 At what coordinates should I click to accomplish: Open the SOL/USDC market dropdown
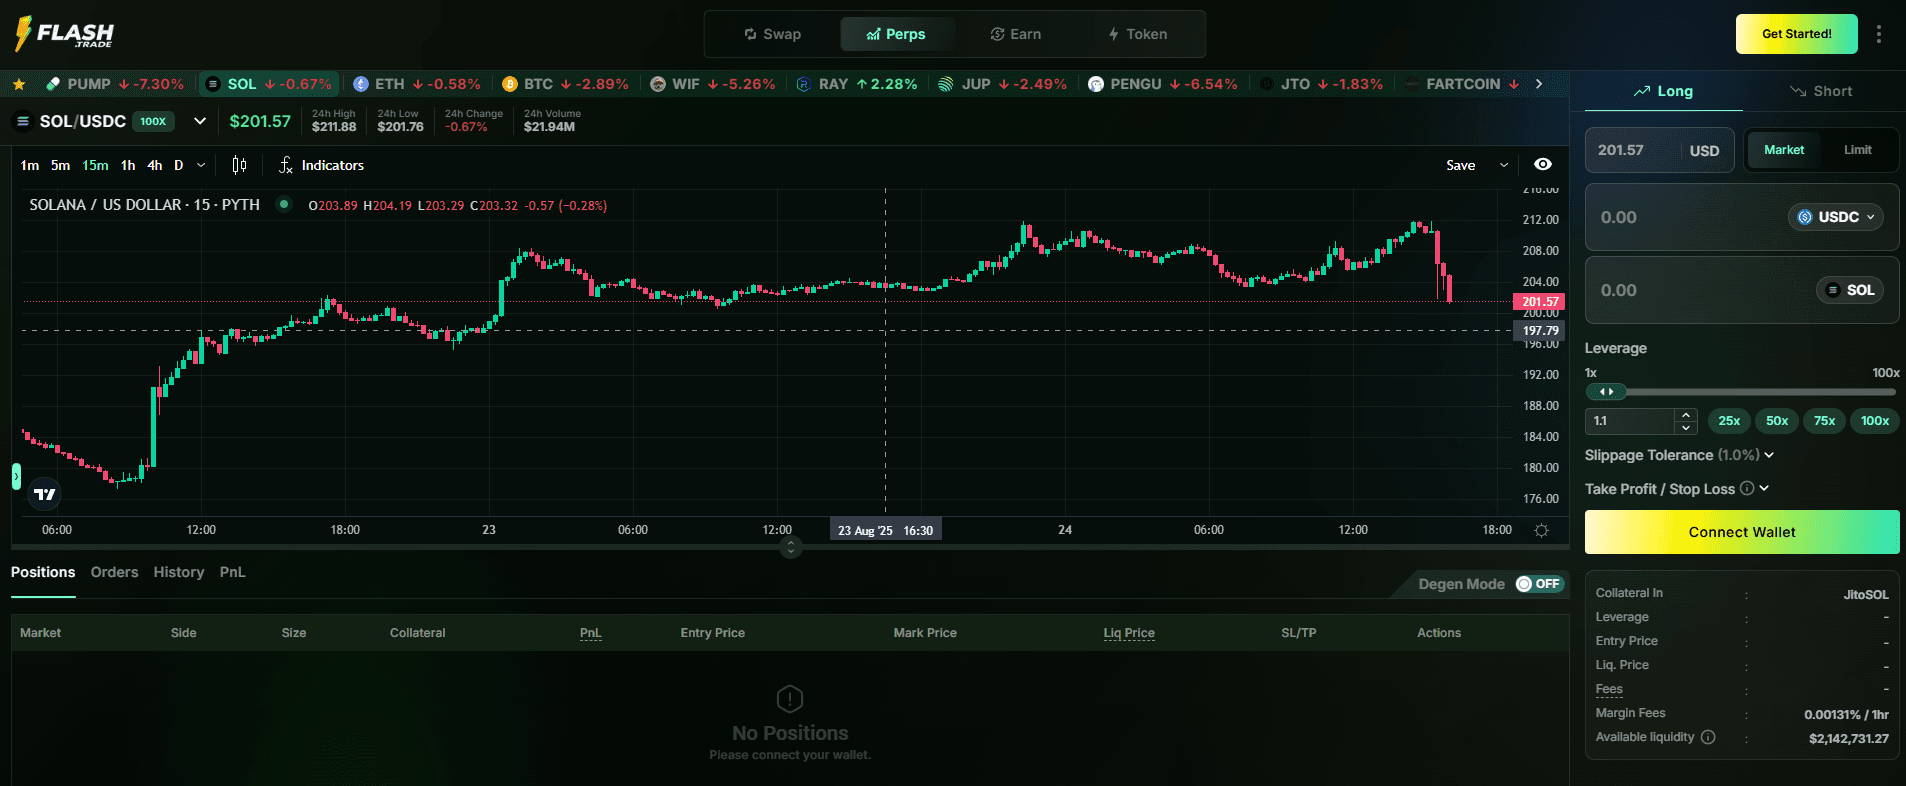(x=200, y=121)
